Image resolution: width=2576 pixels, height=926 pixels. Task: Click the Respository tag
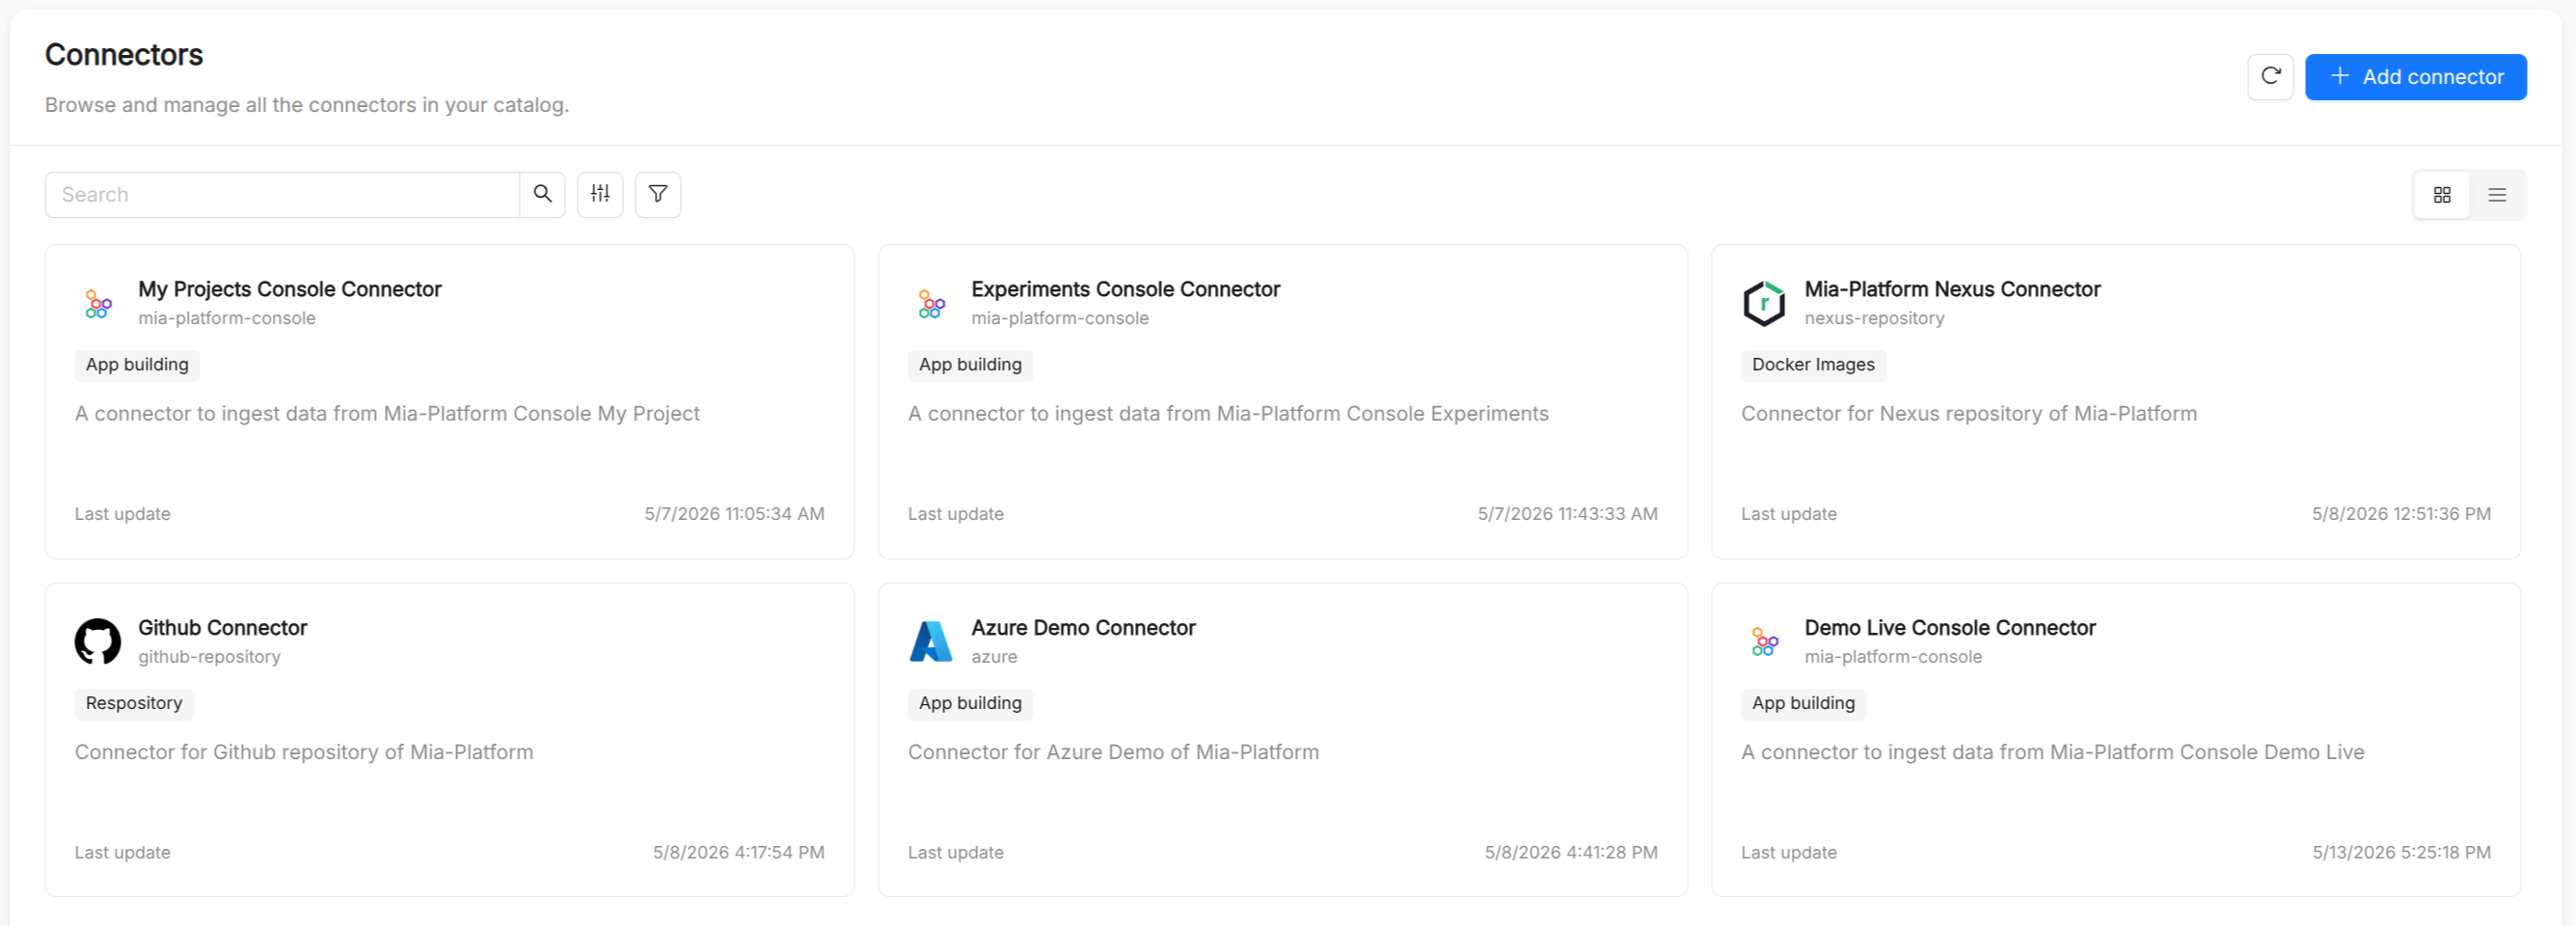click(134, 703)
